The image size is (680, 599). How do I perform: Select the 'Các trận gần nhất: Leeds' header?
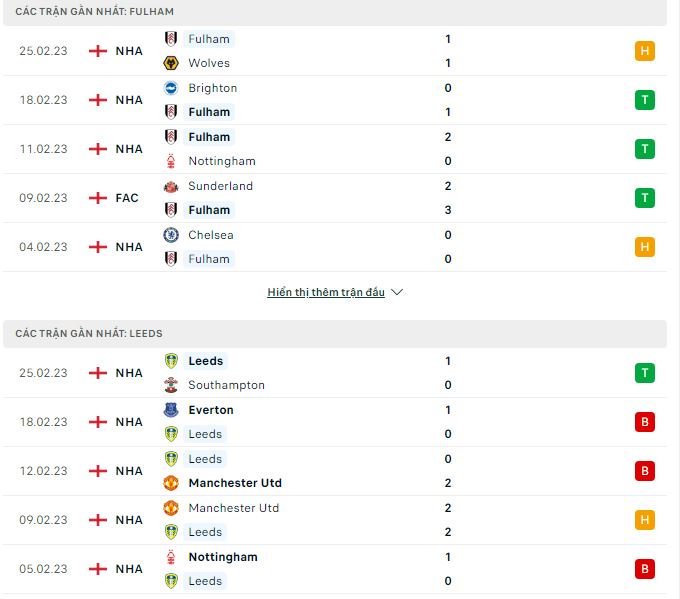[335, 334]
